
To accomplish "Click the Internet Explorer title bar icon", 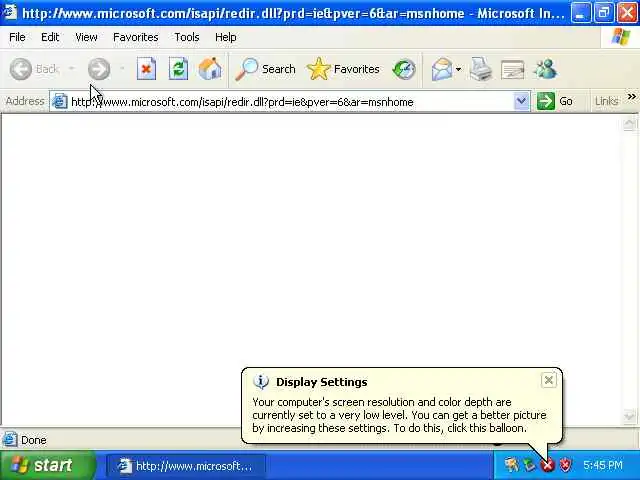I will coord(10,12).
